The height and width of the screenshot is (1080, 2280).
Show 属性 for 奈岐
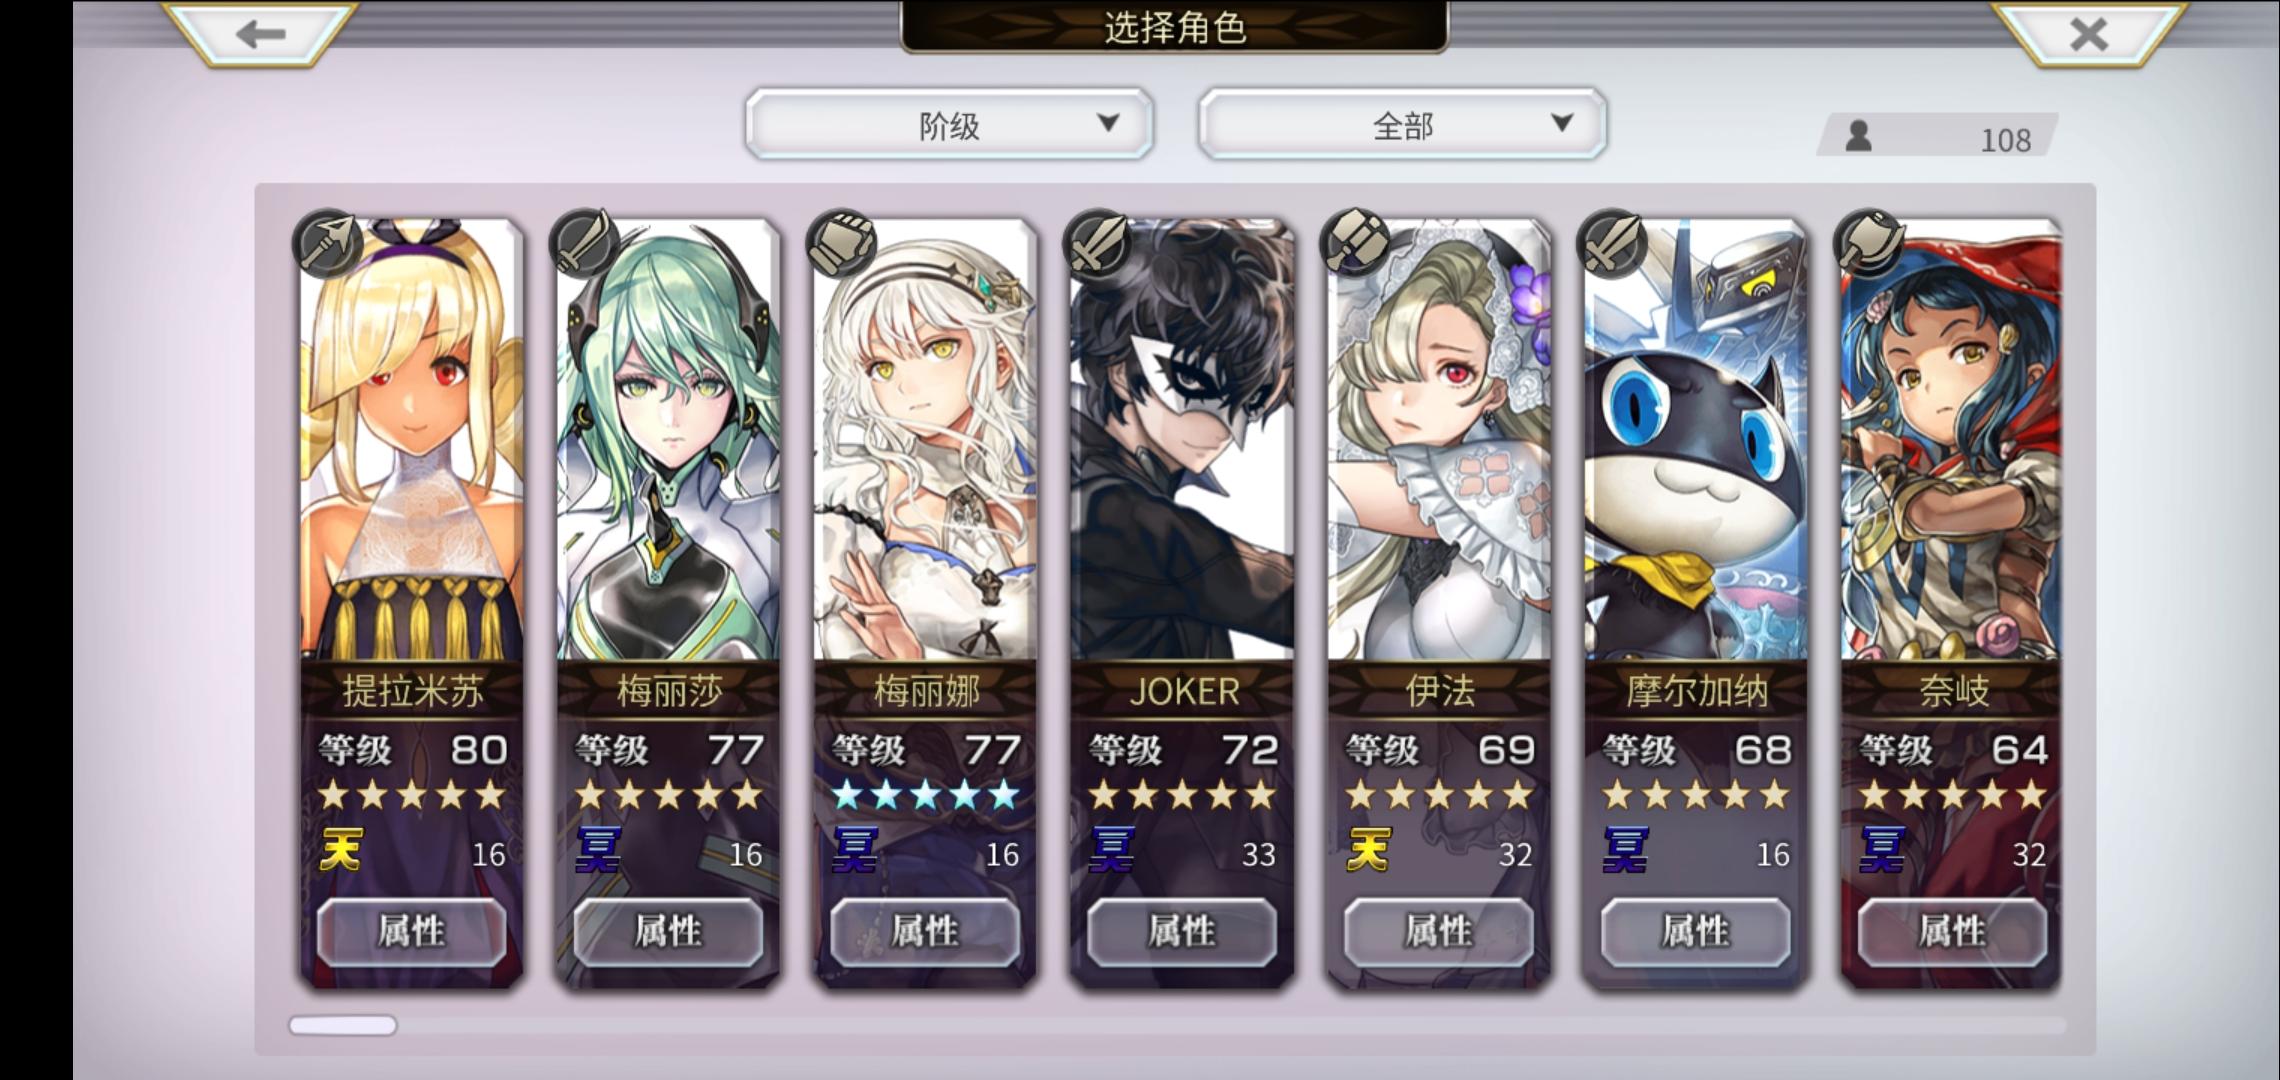pos(1952,931)
